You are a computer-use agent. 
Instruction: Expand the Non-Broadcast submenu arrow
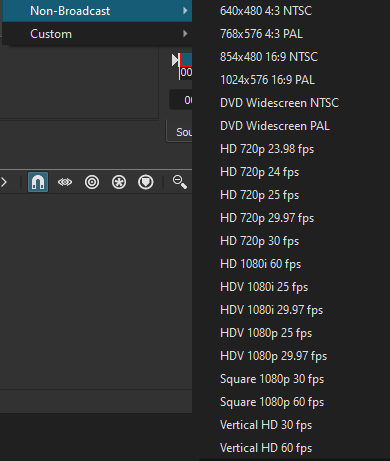[x=185, y=11]
